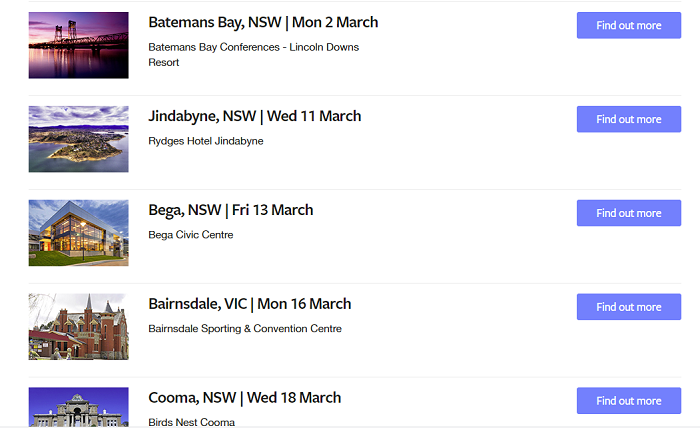Open the Batemans Bay bridge sunset thumbnail
700x430 pixels.
[78, 45]
